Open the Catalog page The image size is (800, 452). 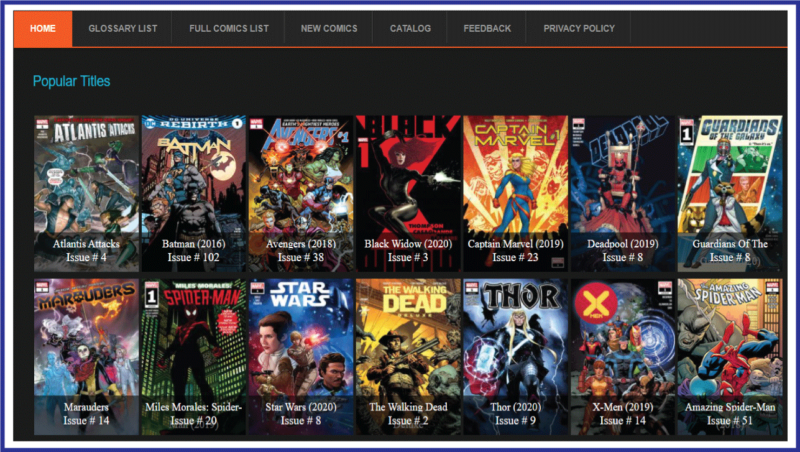pos(410,29)
